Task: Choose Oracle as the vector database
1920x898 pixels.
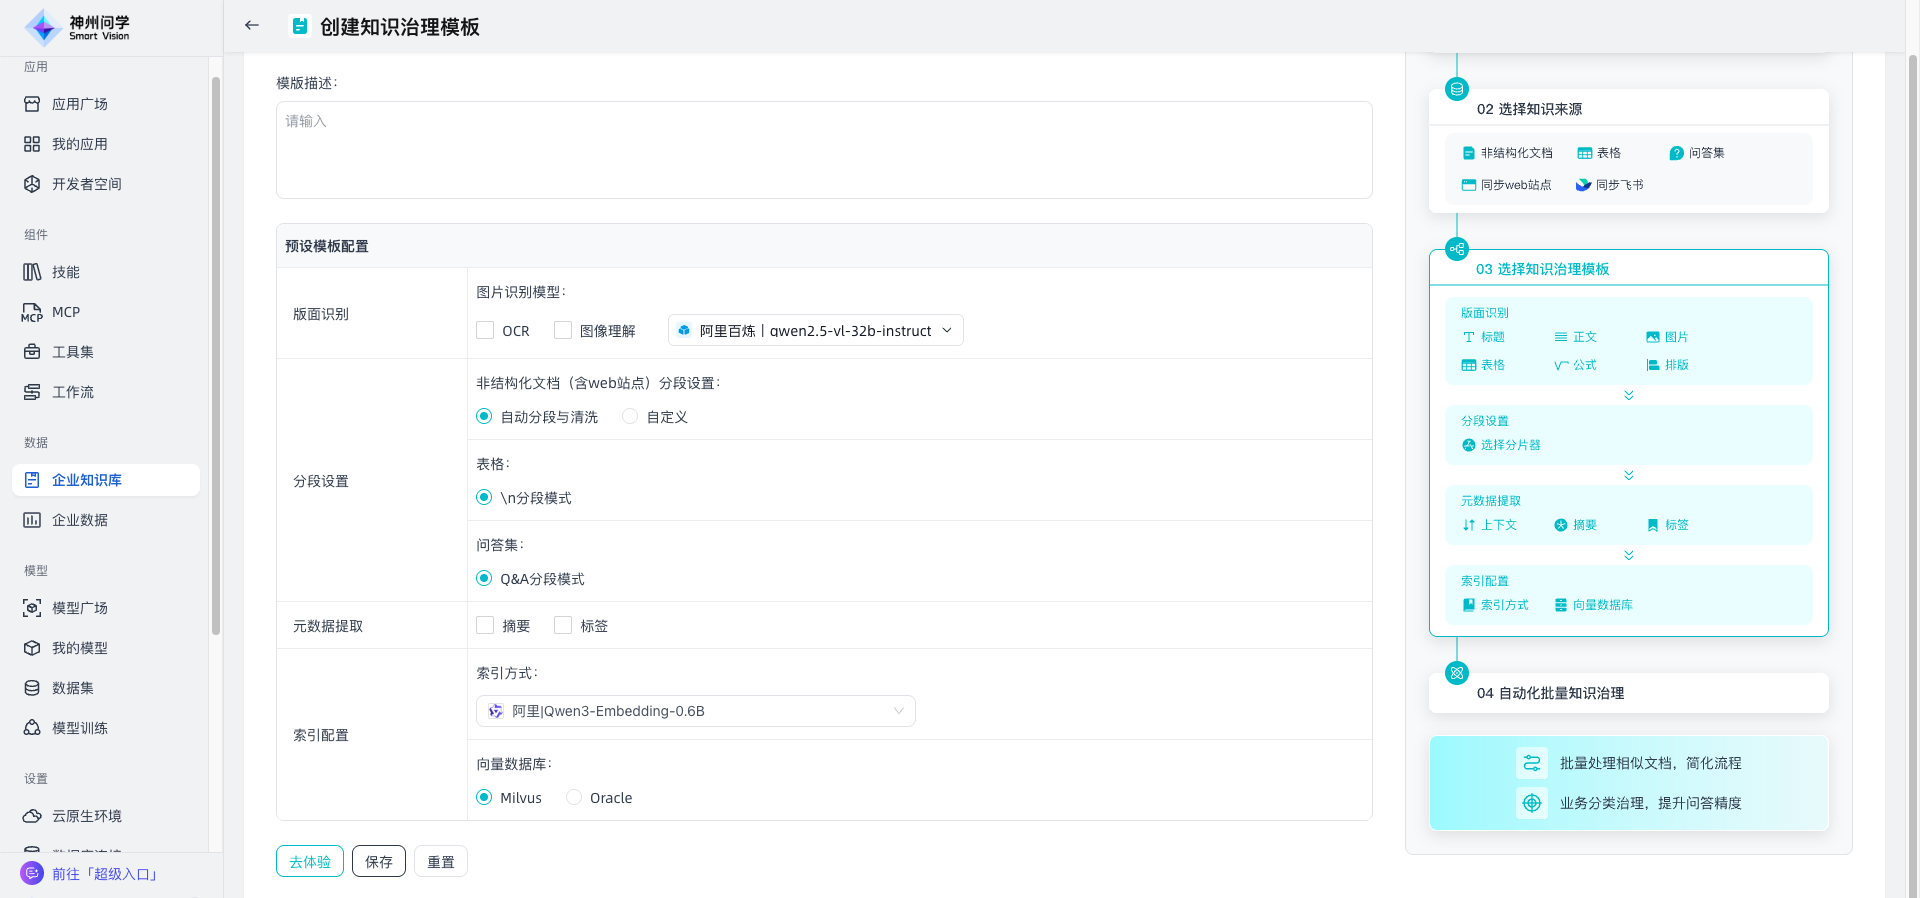Action: pos(574,798)
